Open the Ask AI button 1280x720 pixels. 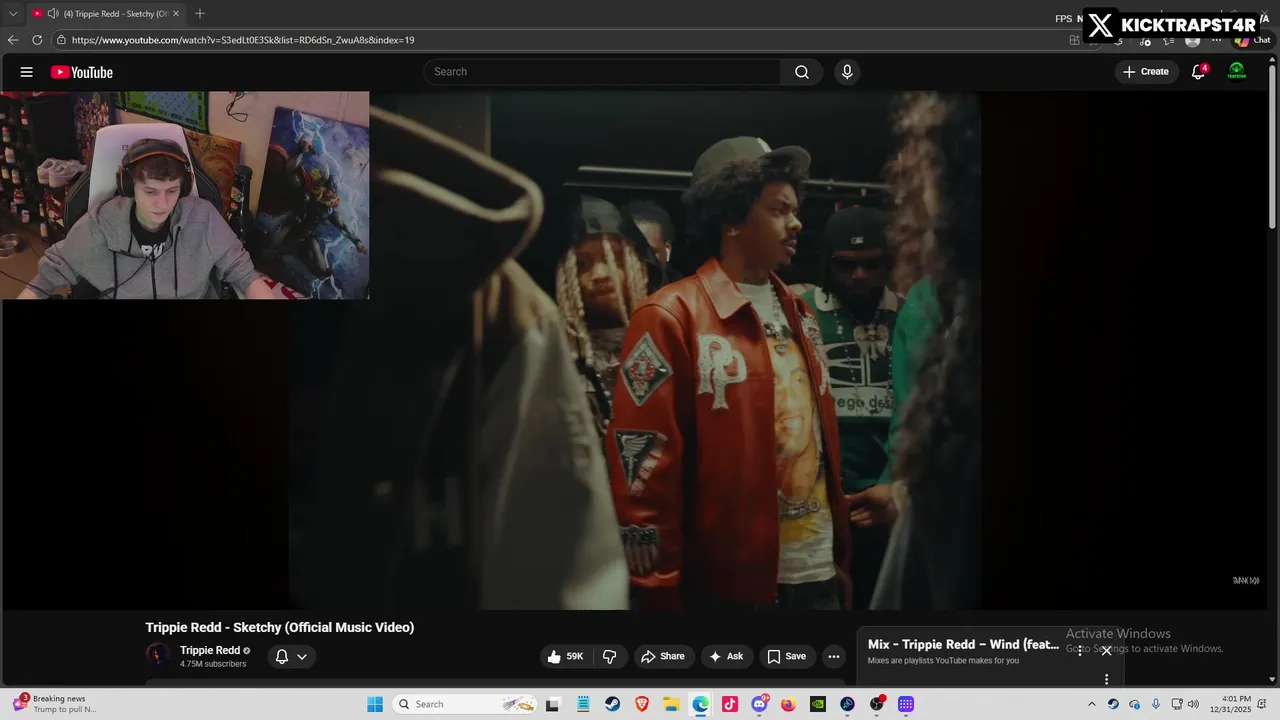click(x=726, y=657)
